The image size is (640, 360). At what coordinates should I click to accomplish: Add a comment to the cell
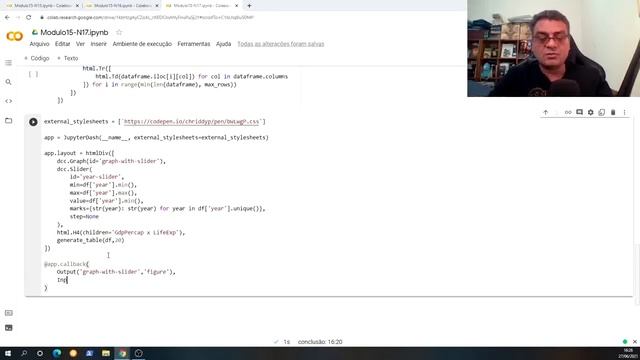579,112
